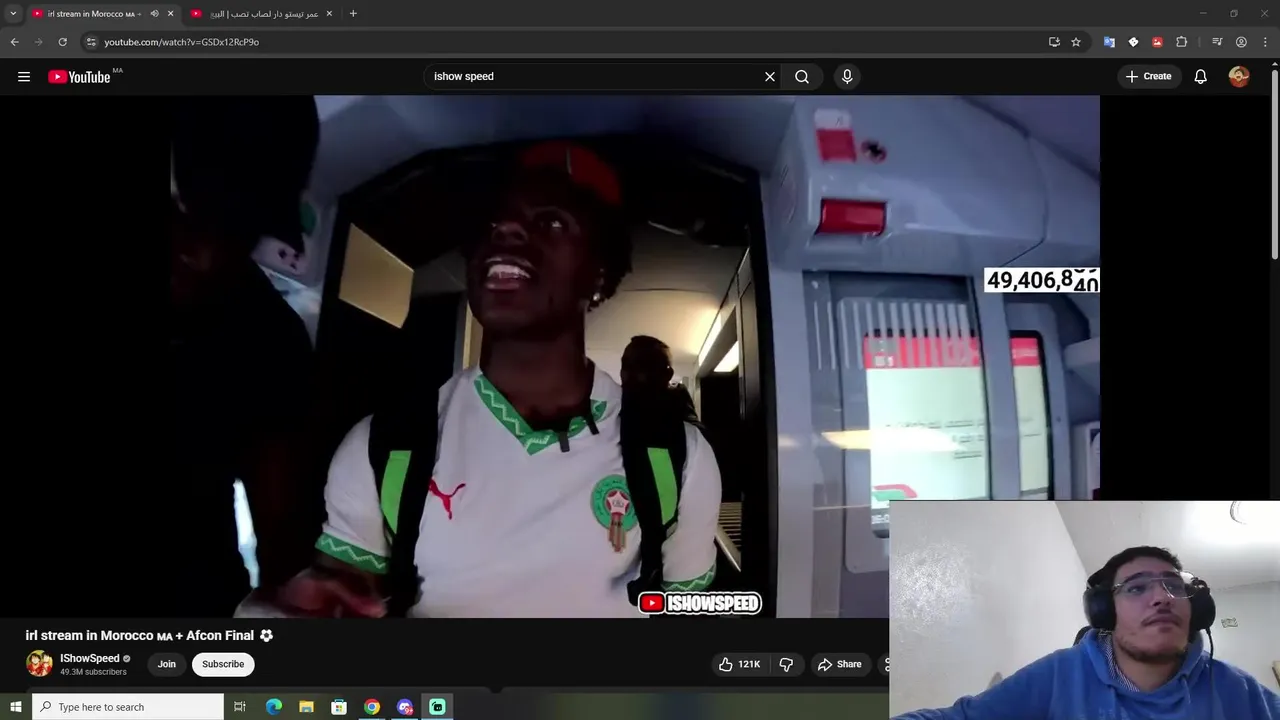
Task: Share the video
Action: pyautogui.click(x=839, y=664)
